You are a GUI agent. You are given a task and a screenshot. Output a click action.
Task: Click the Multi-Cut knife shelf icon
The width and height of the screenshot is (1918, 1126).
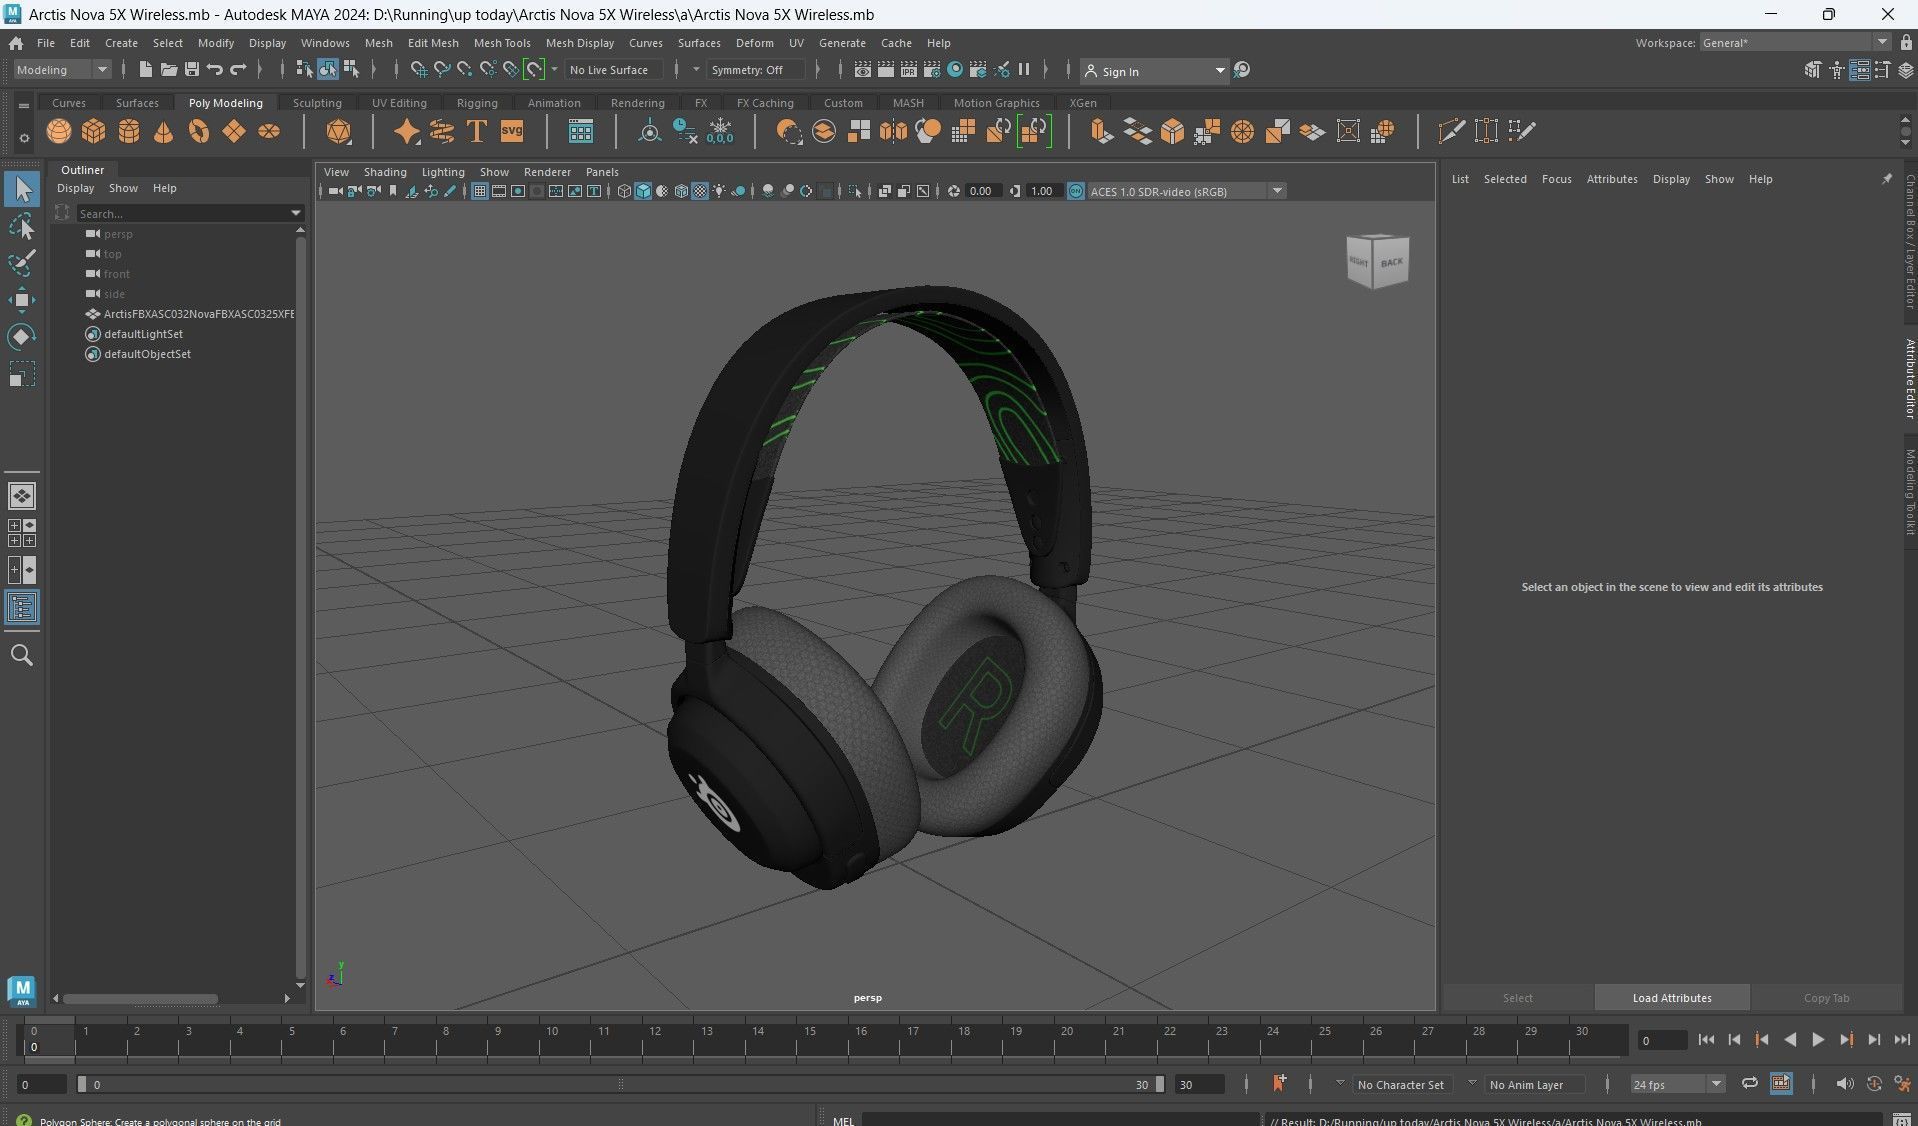pyautogui.click(x=1451, y=131)
